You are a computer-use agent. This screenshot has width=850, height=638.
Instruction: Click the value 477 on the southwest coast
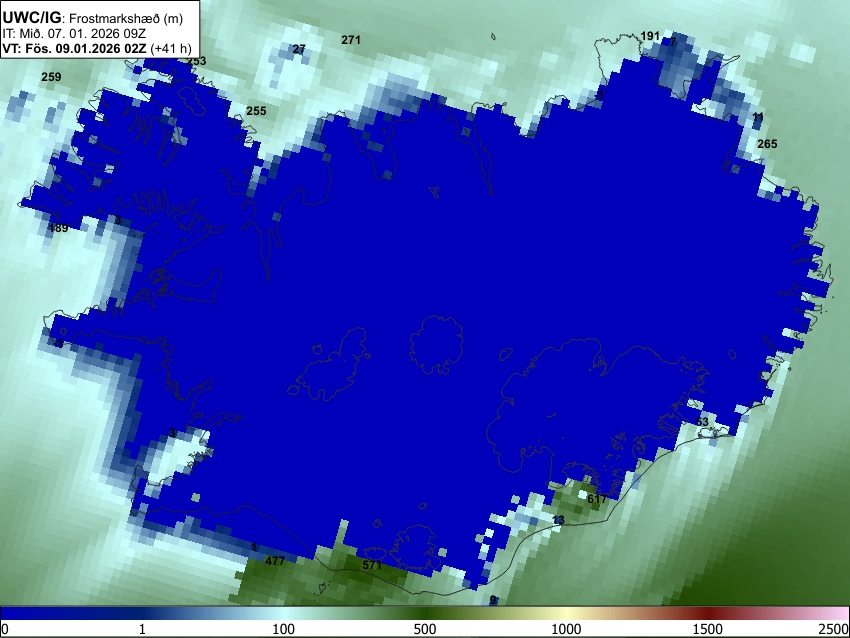click(x=275, y=560)
